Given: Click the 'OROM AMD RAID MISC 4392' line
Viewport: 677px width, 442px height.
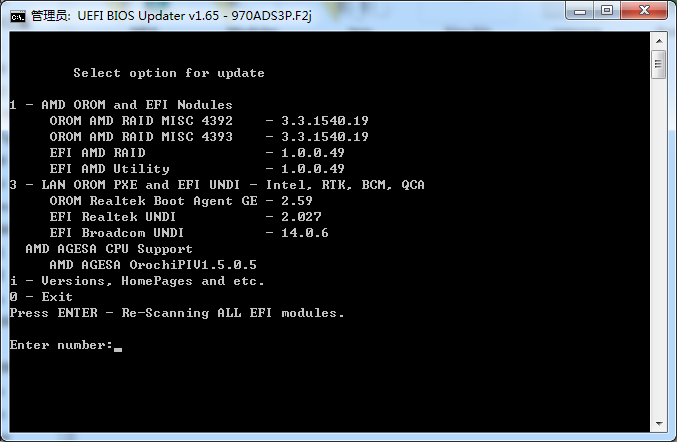Looking at the screenshot, I should pyautogui.click(x=209, y=121).
